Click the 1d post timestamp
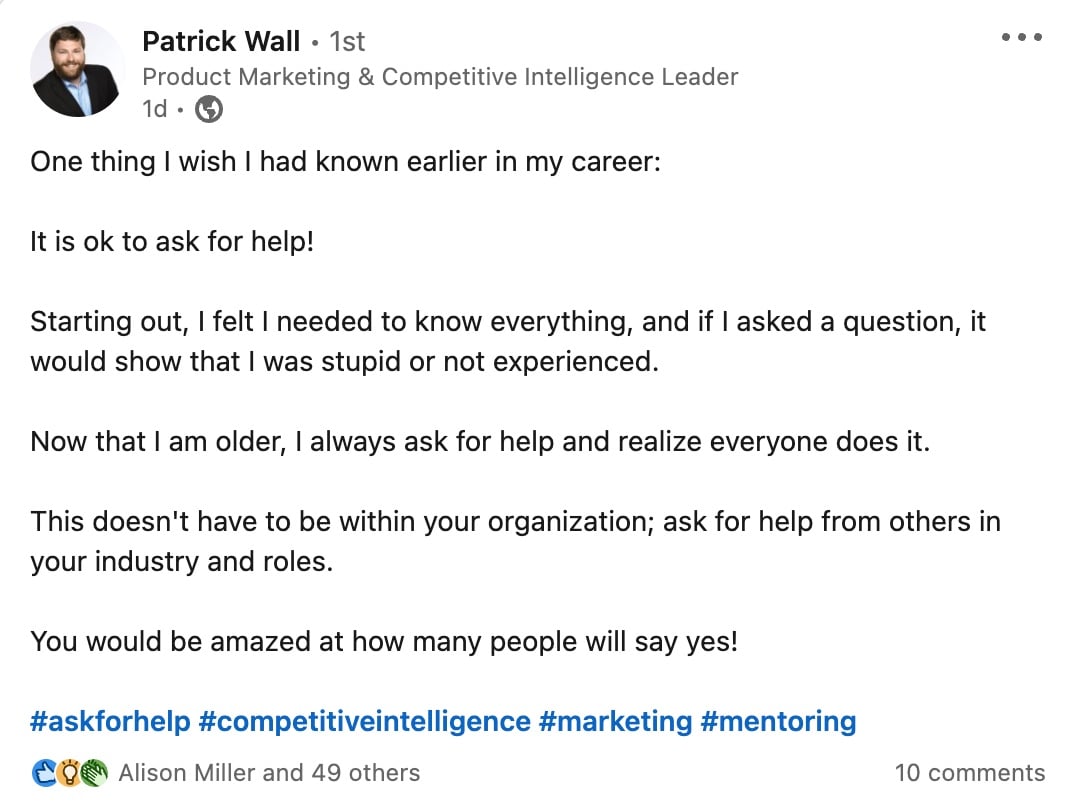This screenshot has width=1069, height=804. 155,109
